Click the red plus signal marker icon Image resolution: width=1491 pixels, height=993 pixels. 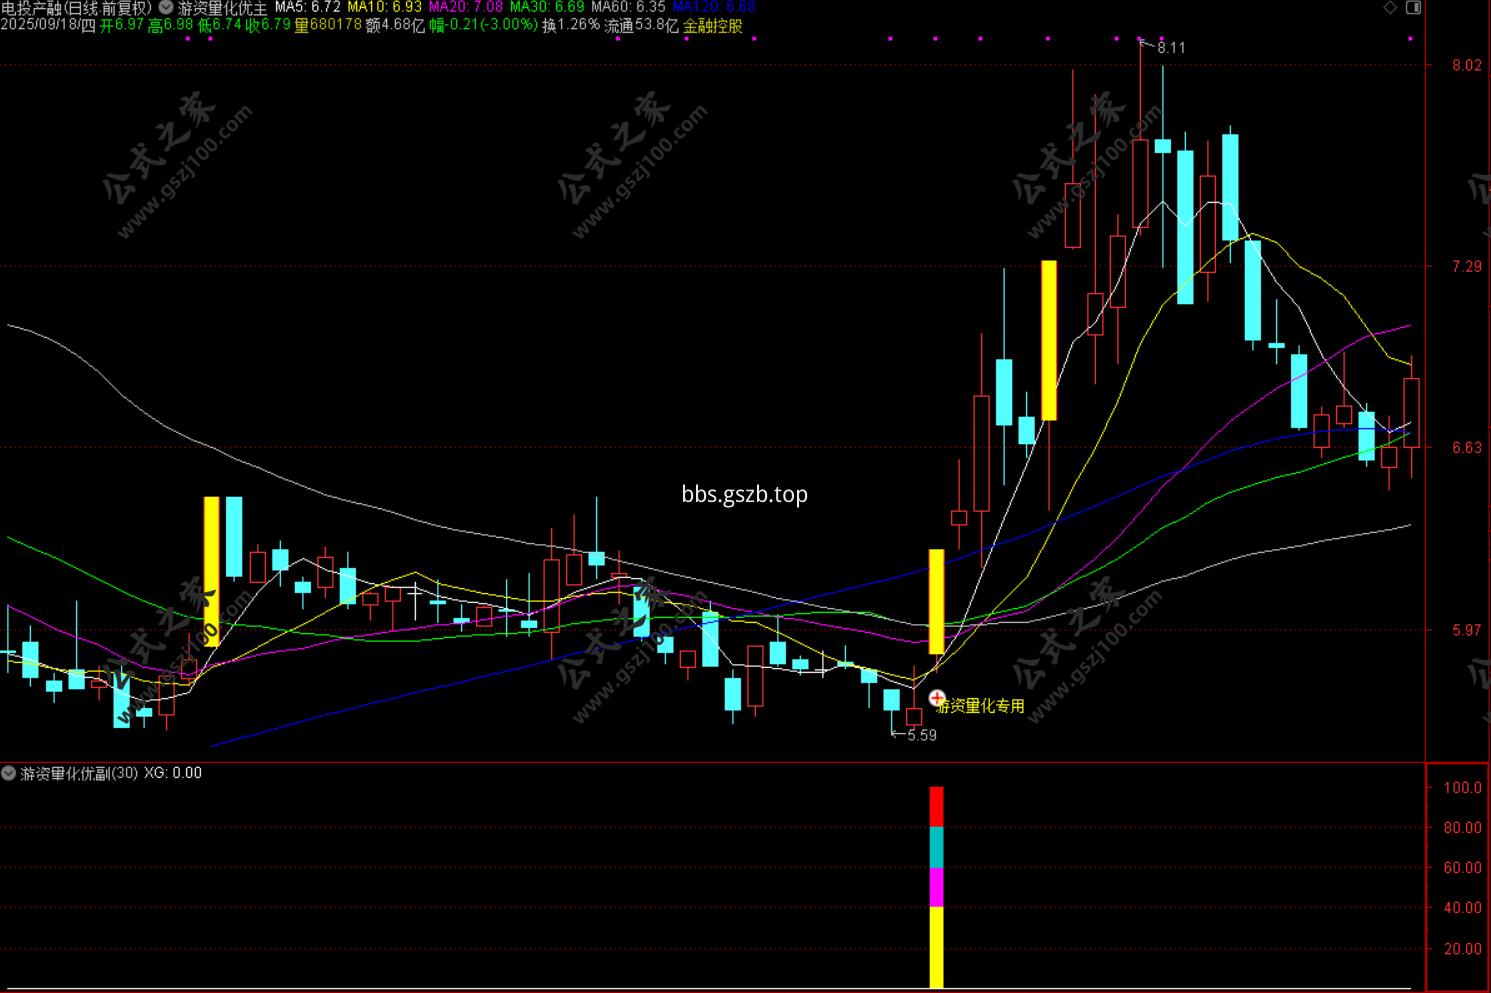pos(937,698)
